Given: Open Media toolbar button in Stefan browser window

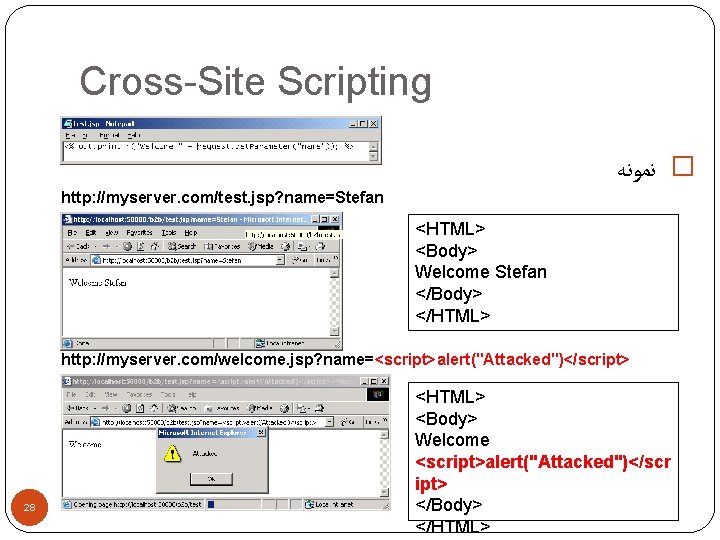Looking at the screenshot, I should [x=260, y=246].
